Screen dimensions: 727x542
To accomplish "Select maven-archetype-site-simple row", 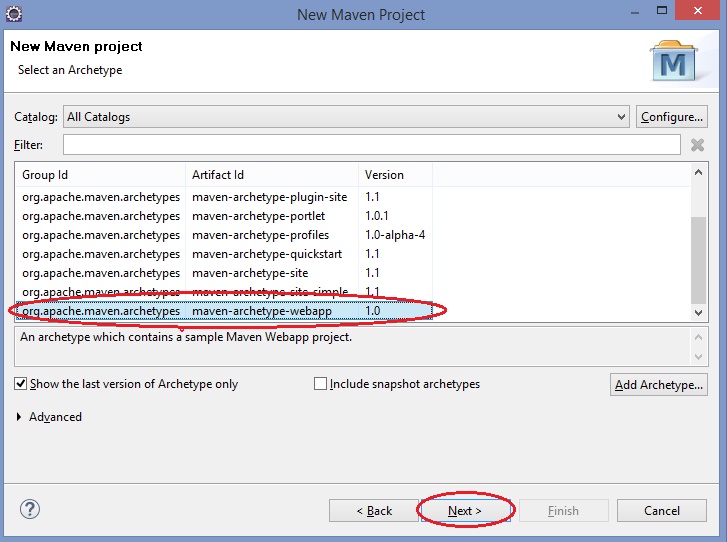I will coord(223,292).
